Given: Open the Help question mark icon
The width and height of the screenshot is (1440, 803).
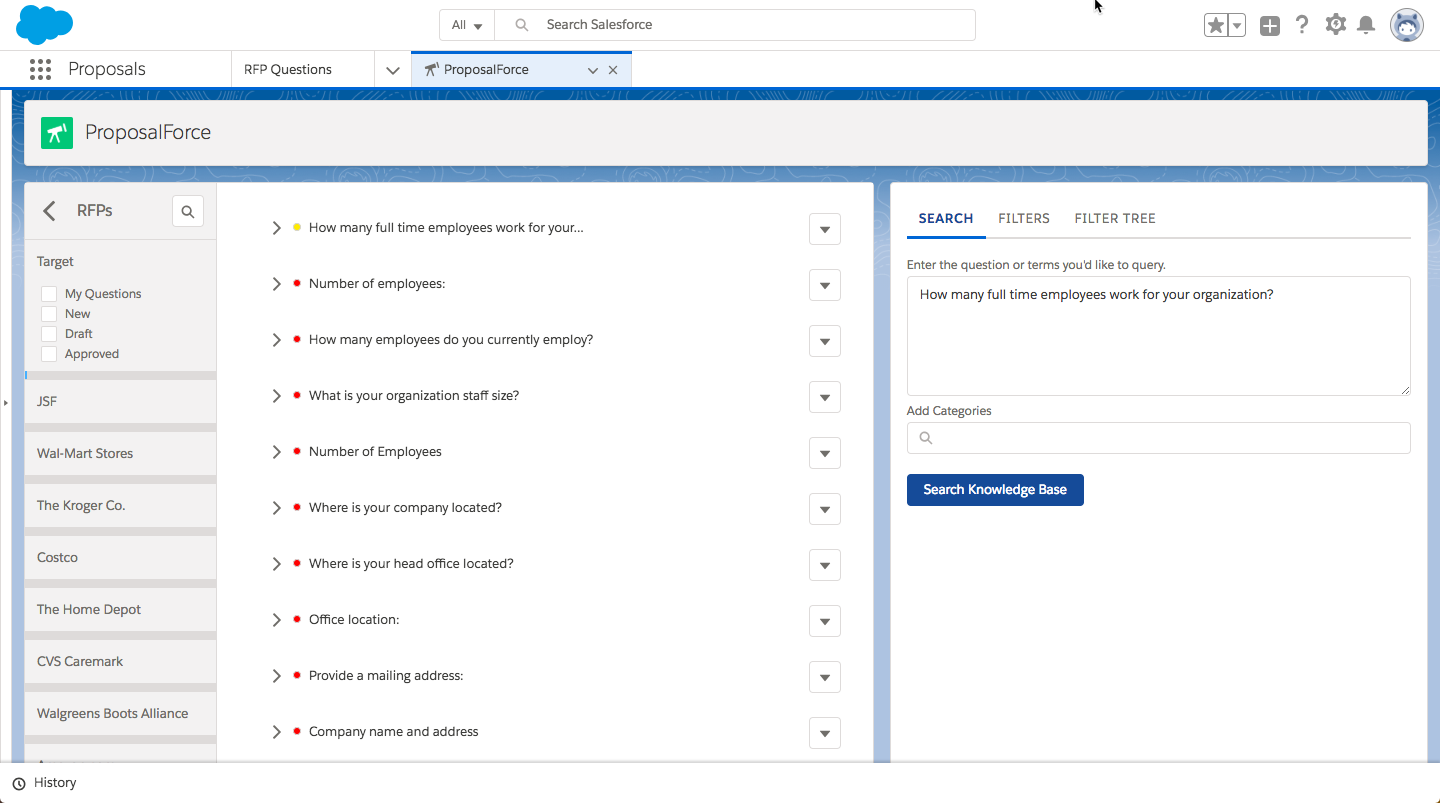Looking at the screenshot, I should click(1301, 25).
